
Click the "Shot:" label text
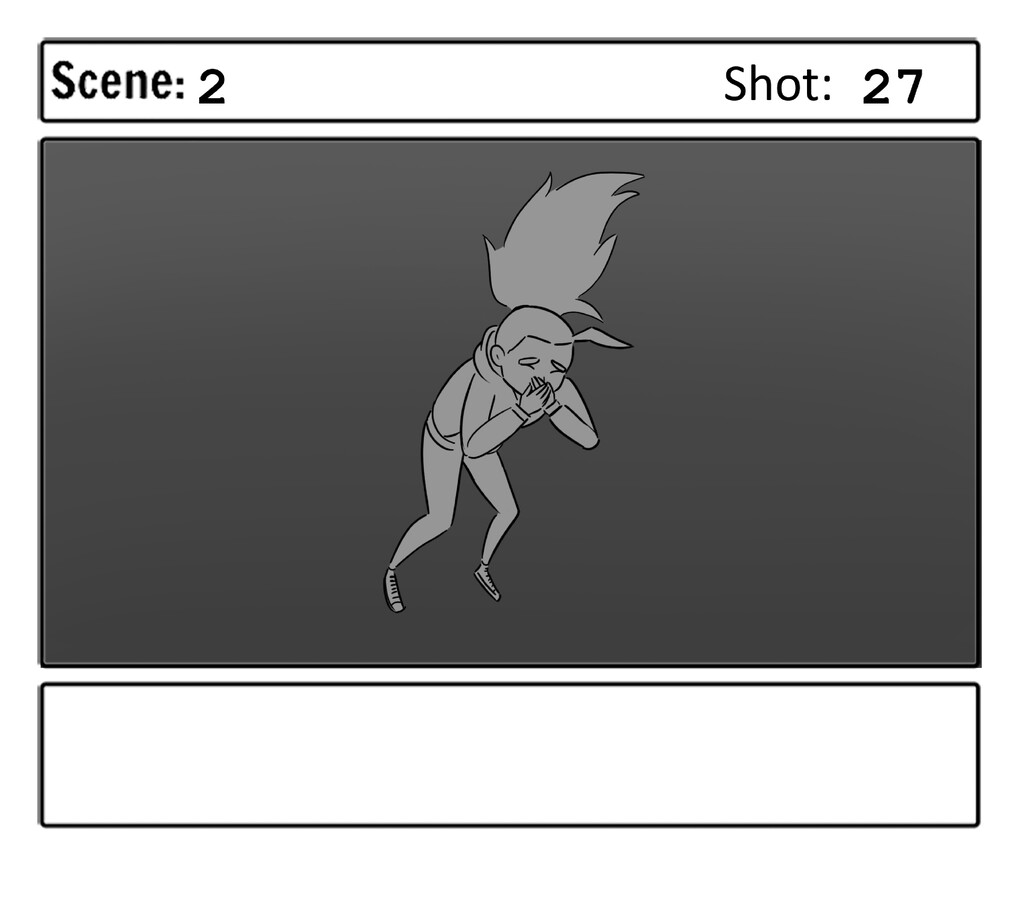point(777,84)
